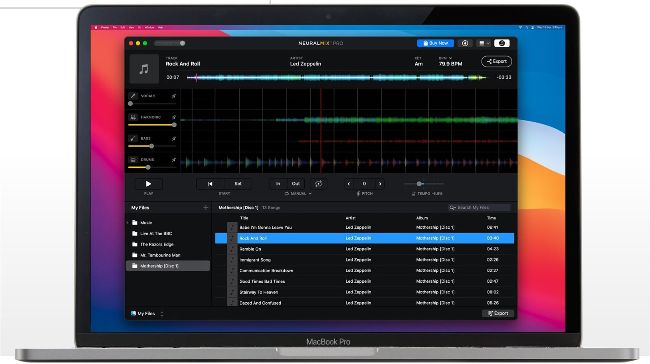Viewport: 650px width, 364px height.
Task: Select the Music folder
Action: click(167, 223)
